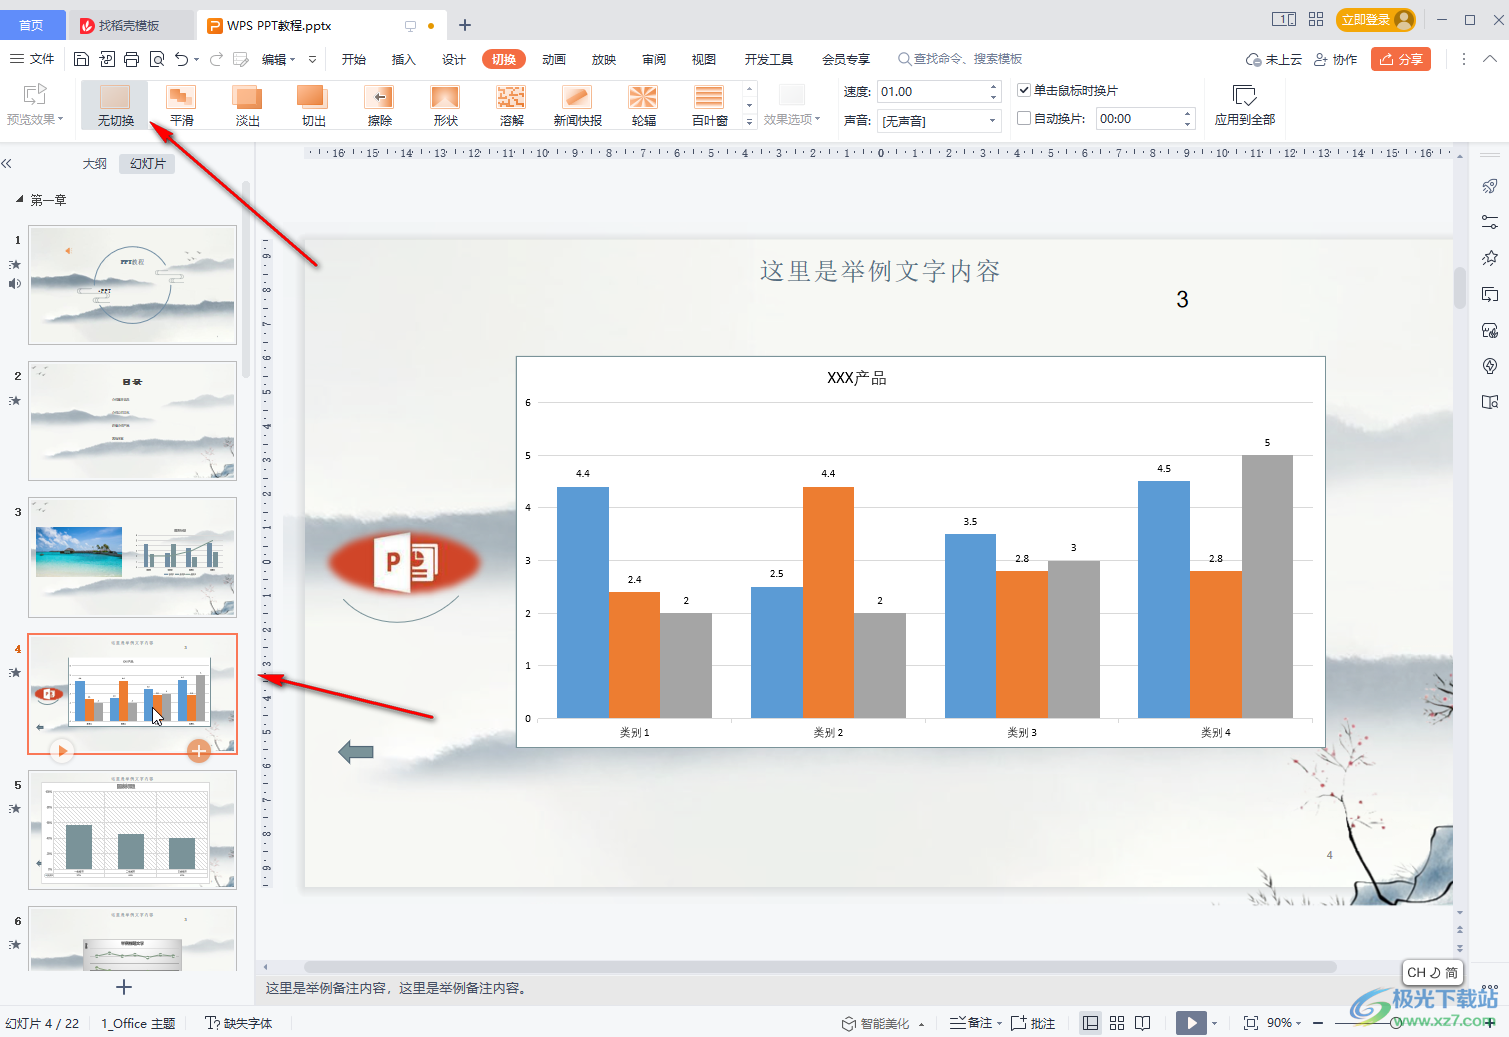1509x1037 pixels.
Task: Collapse the slide panel with double chevron
Action: [x=7, y=163]
